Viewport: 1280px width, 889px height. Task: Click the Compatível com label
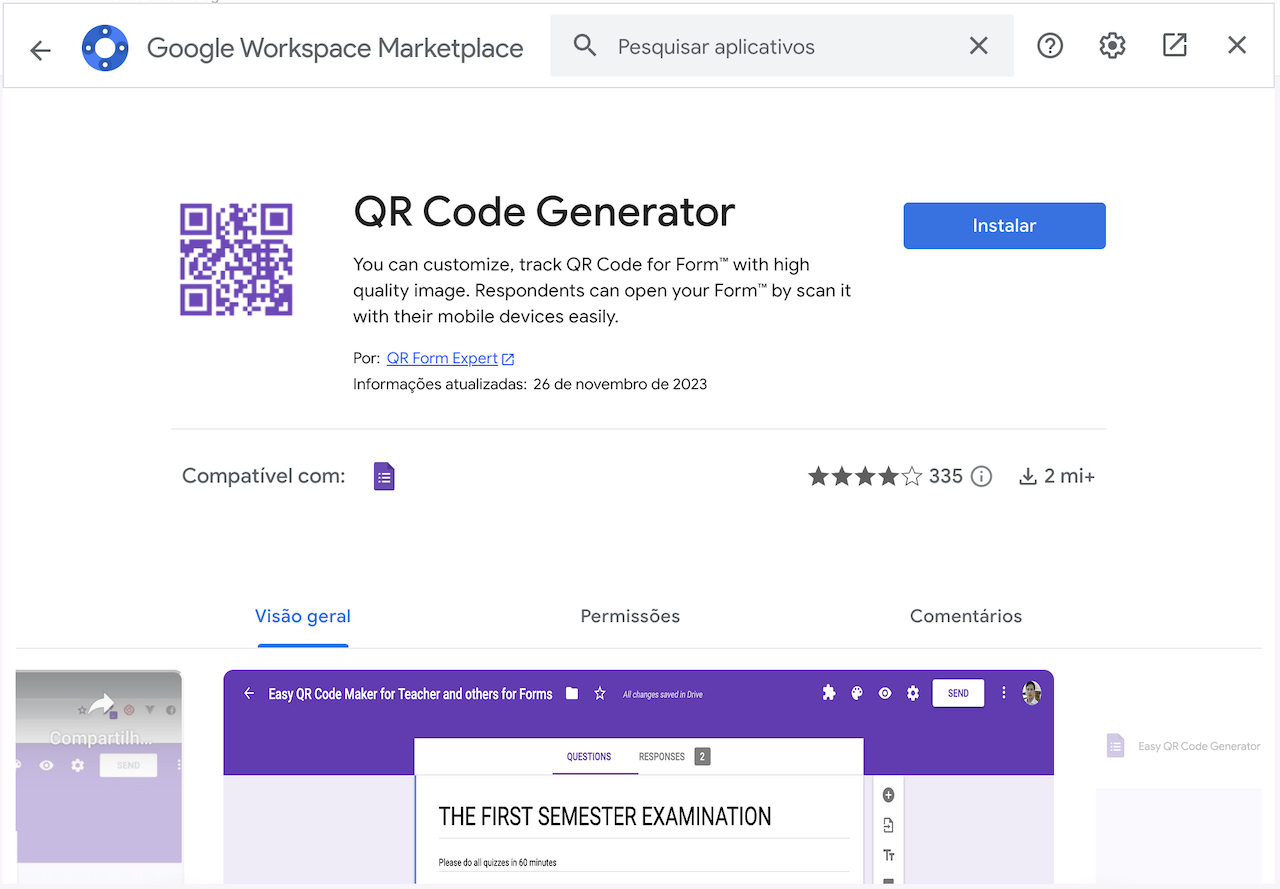point(264,477)
